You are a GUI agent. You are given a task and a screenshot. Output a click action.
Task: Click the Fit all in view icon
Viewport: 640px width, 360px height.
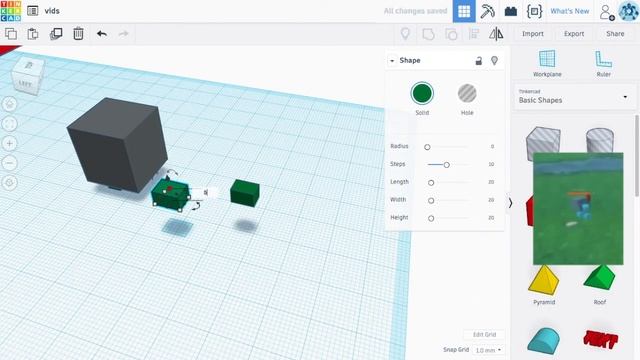click(10, 124)
